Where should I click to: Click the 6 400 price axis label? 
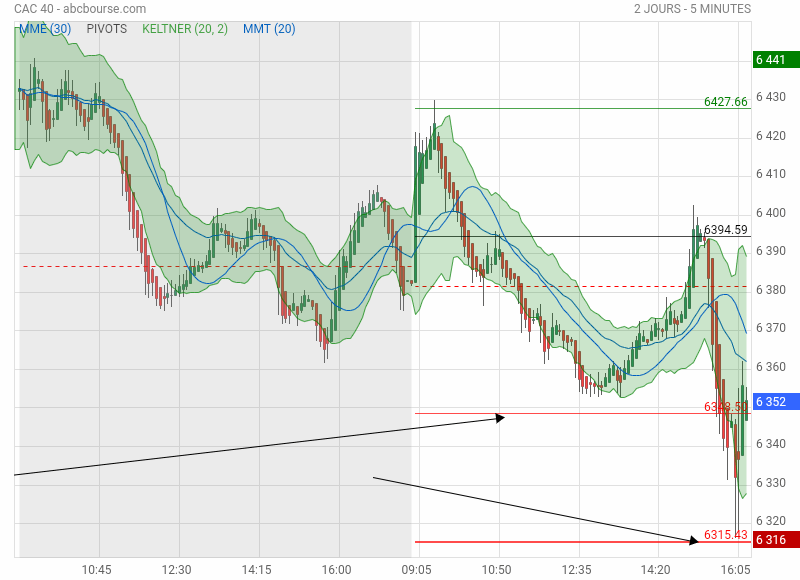pyautogui.click(x=771, y=213)
